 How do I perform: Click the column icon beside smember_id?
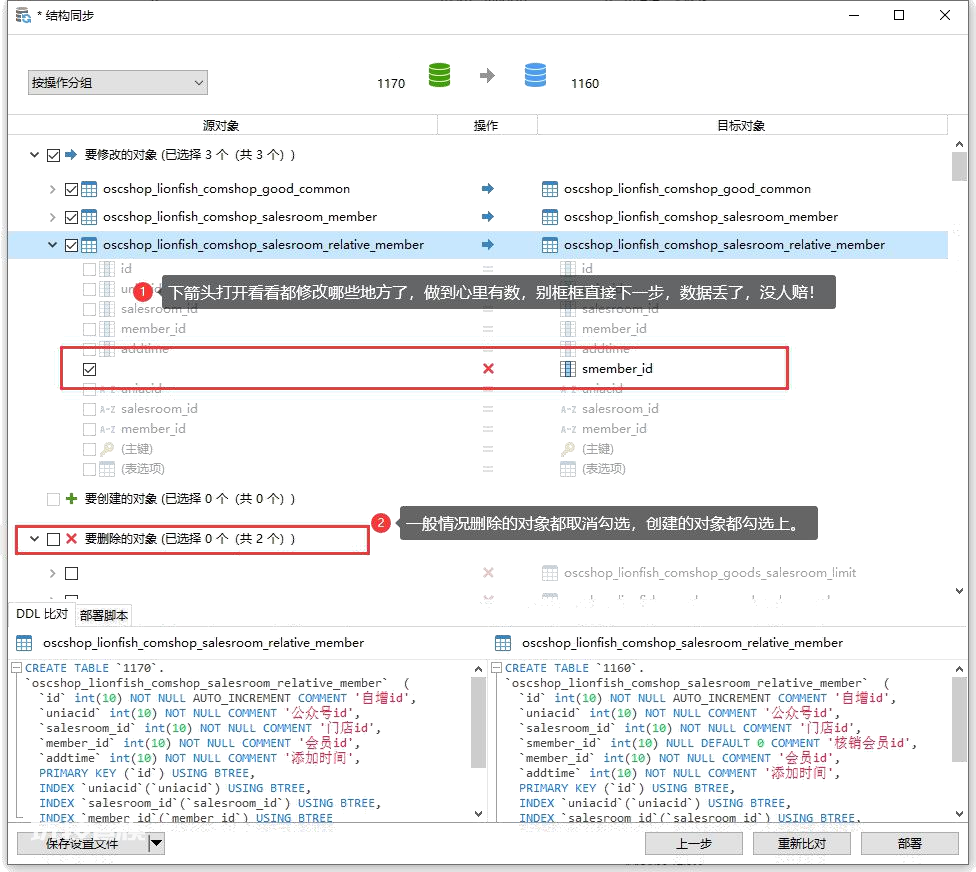pyautogui.click(x=568, y=369)
